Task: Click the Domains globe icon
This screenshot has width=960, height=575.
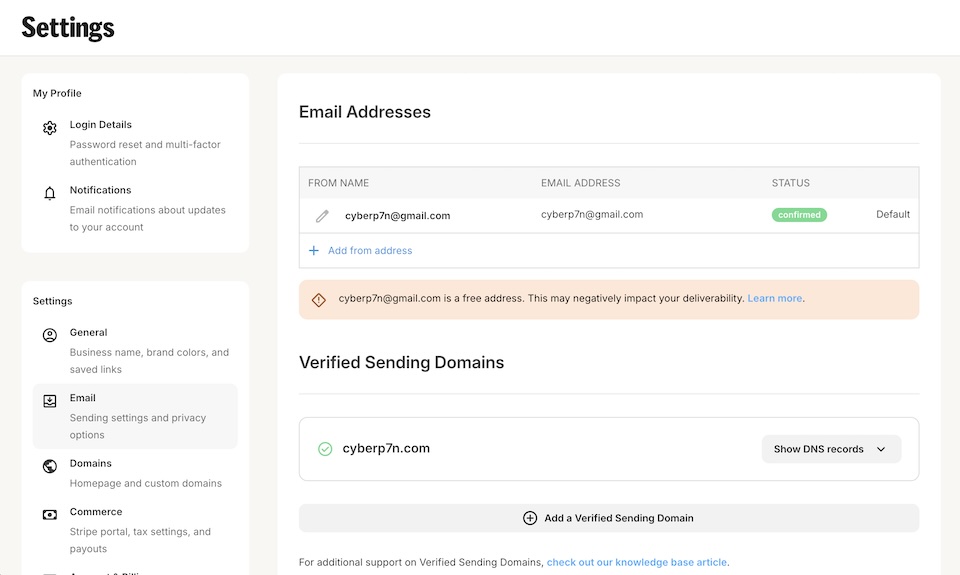Action: coord(50,467)
